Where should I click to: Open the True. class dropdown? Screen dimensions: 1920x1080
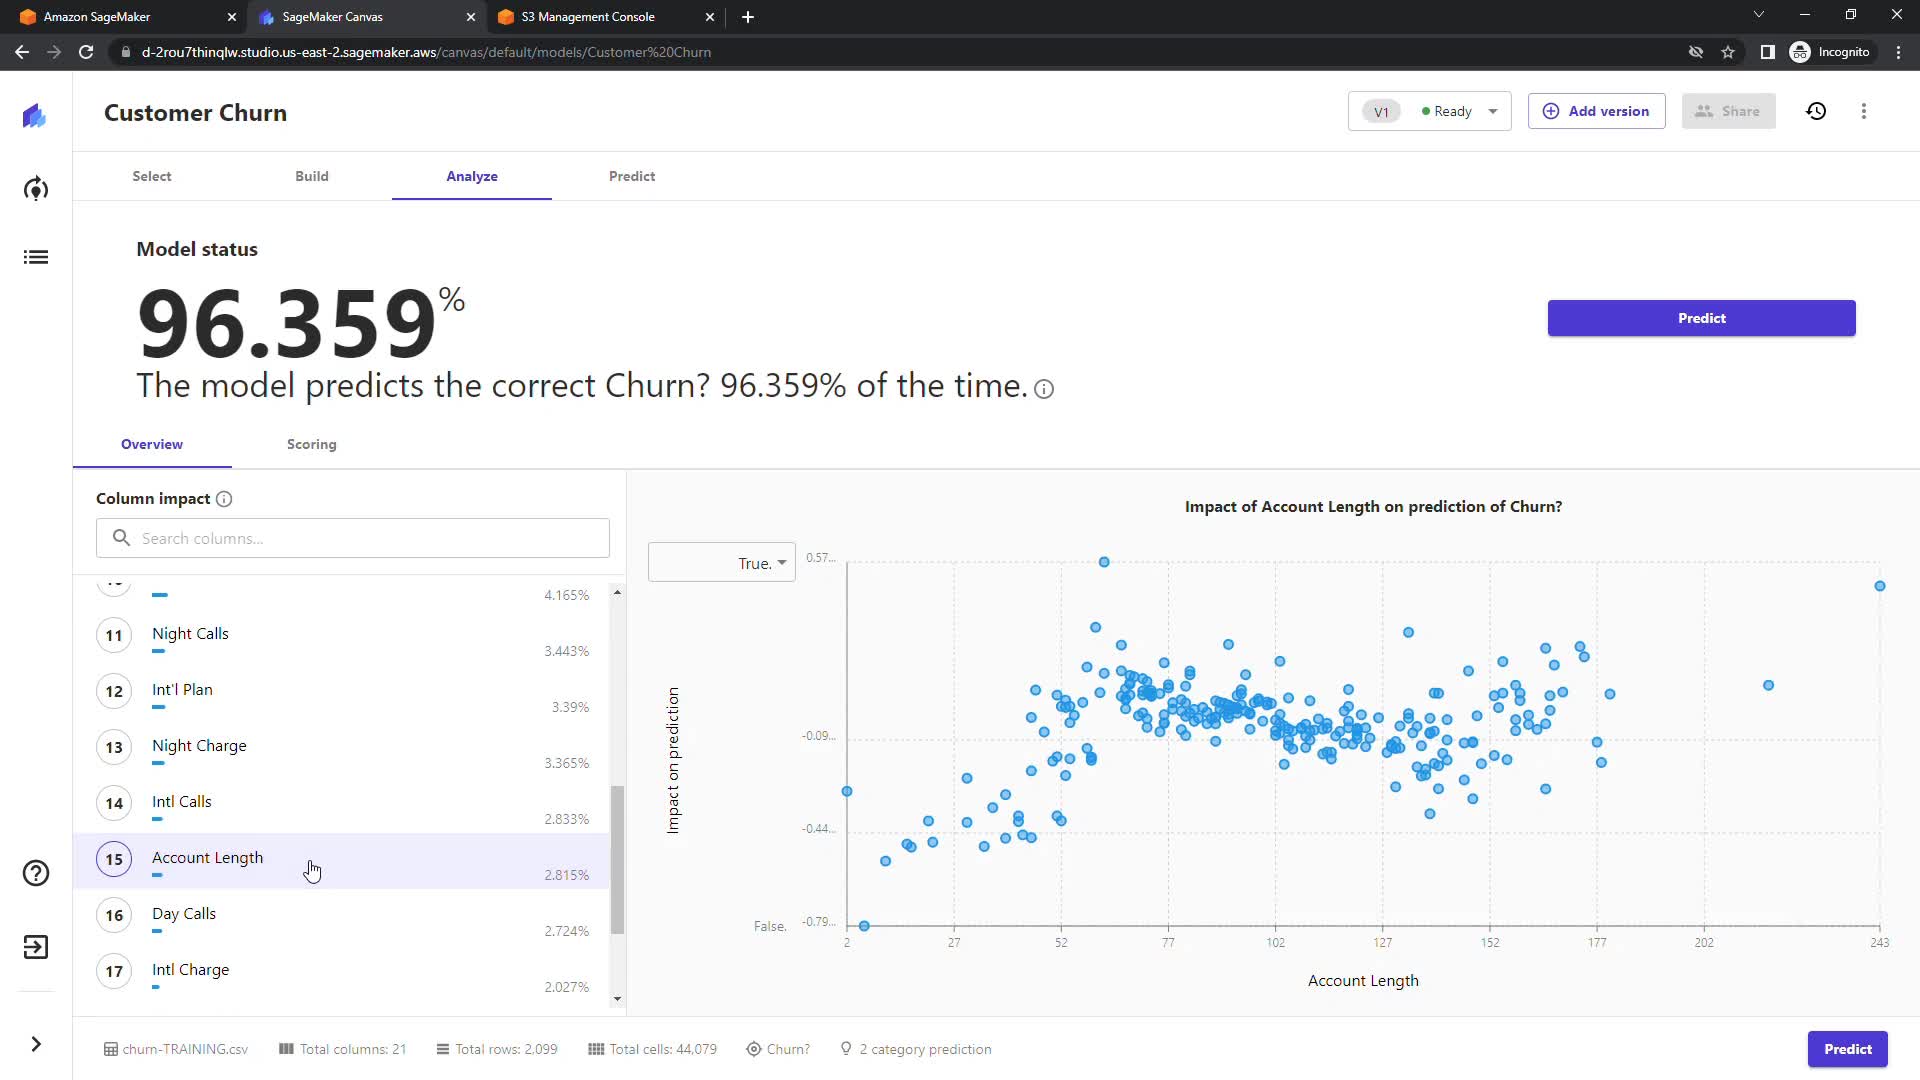coord(722,563)
